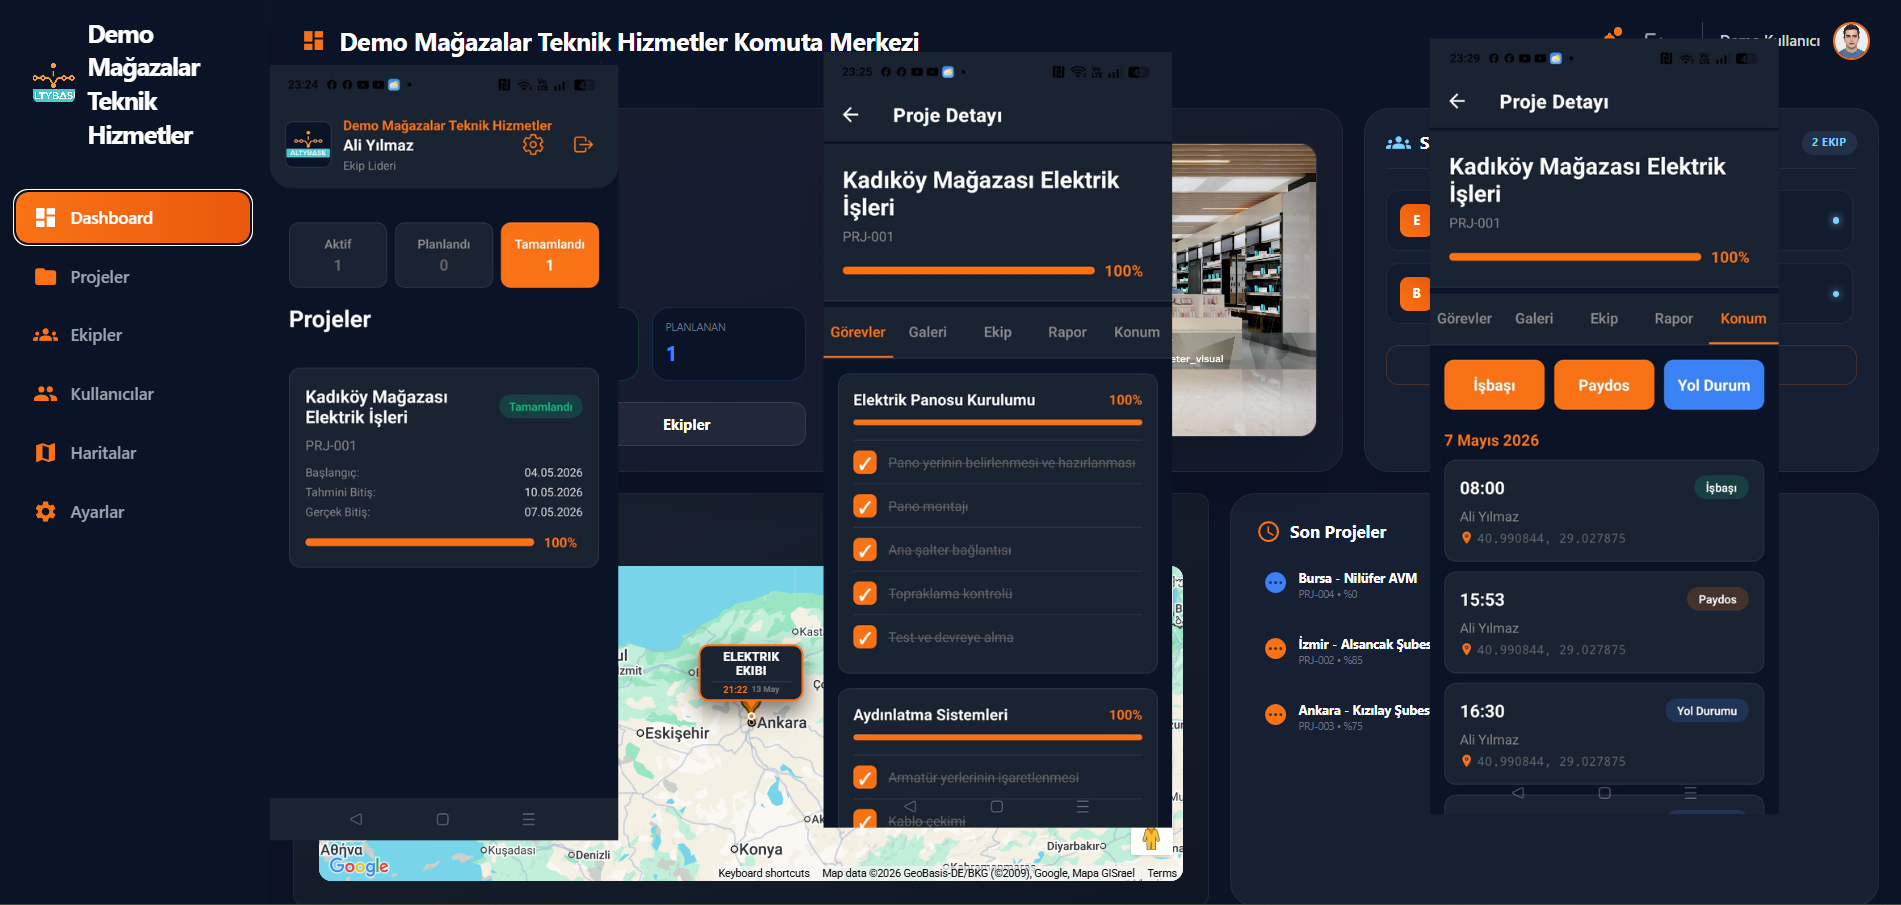
Task: Click Kadıköy Mağazası project progress bar
Action: (x=419, y=542)
